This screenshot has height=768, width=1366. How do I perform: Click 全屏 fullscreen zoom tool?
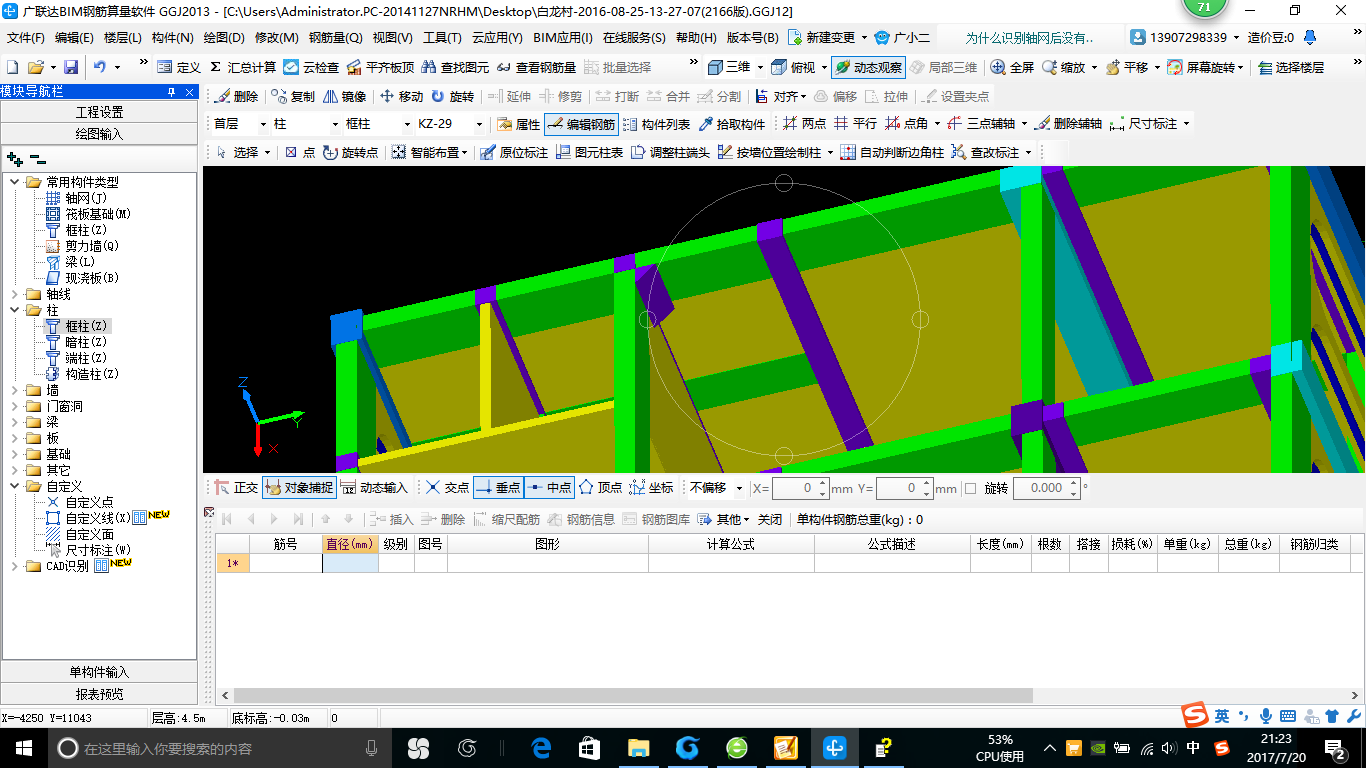click(x=1012, y=67)
